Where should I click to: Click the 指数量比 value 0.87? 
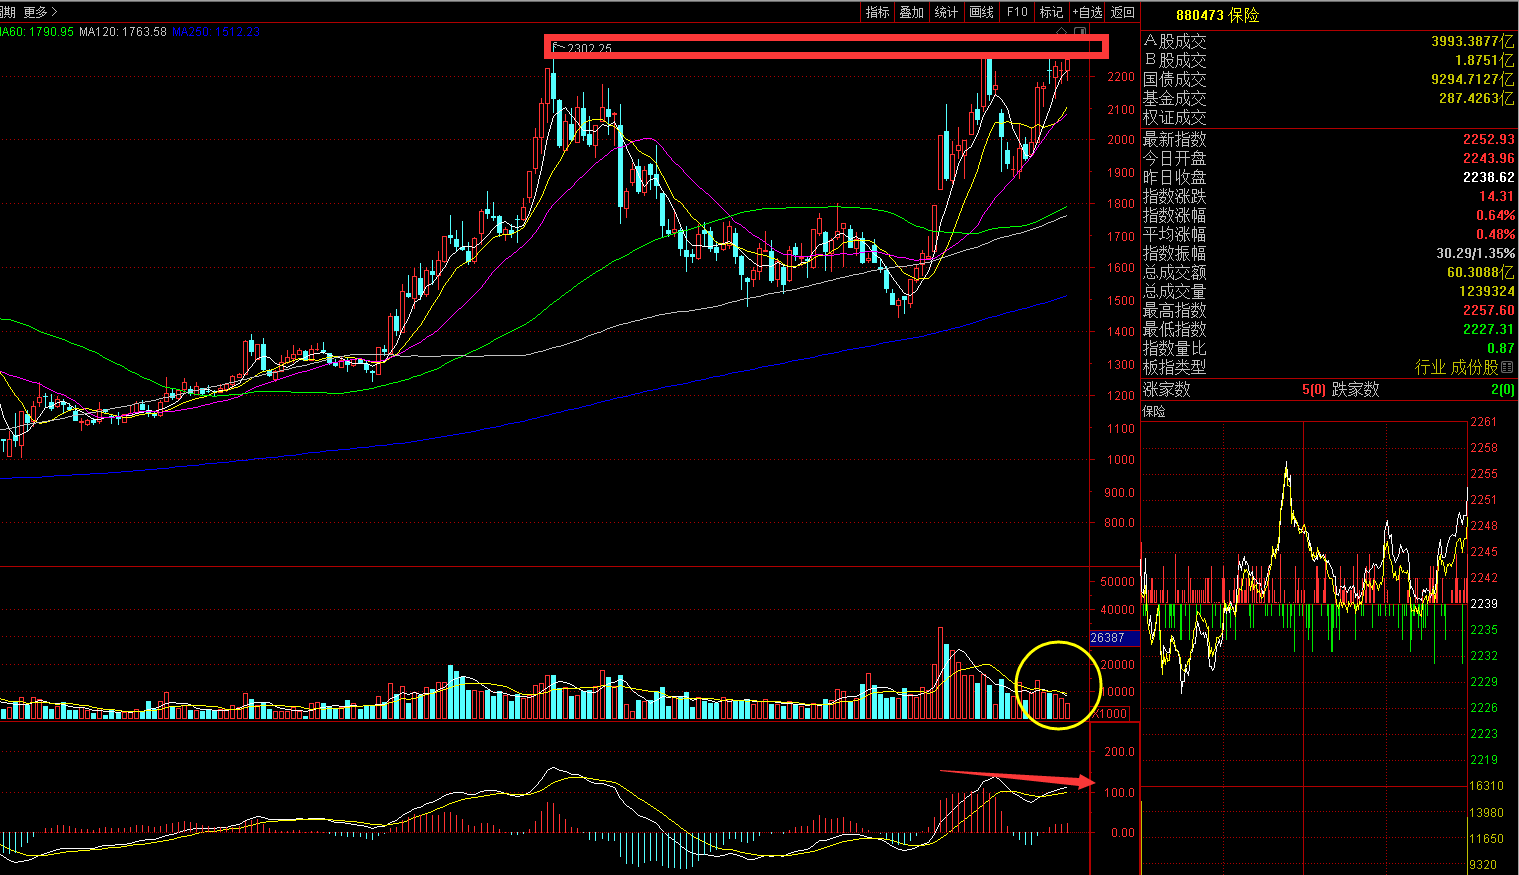coord(1501,348)
